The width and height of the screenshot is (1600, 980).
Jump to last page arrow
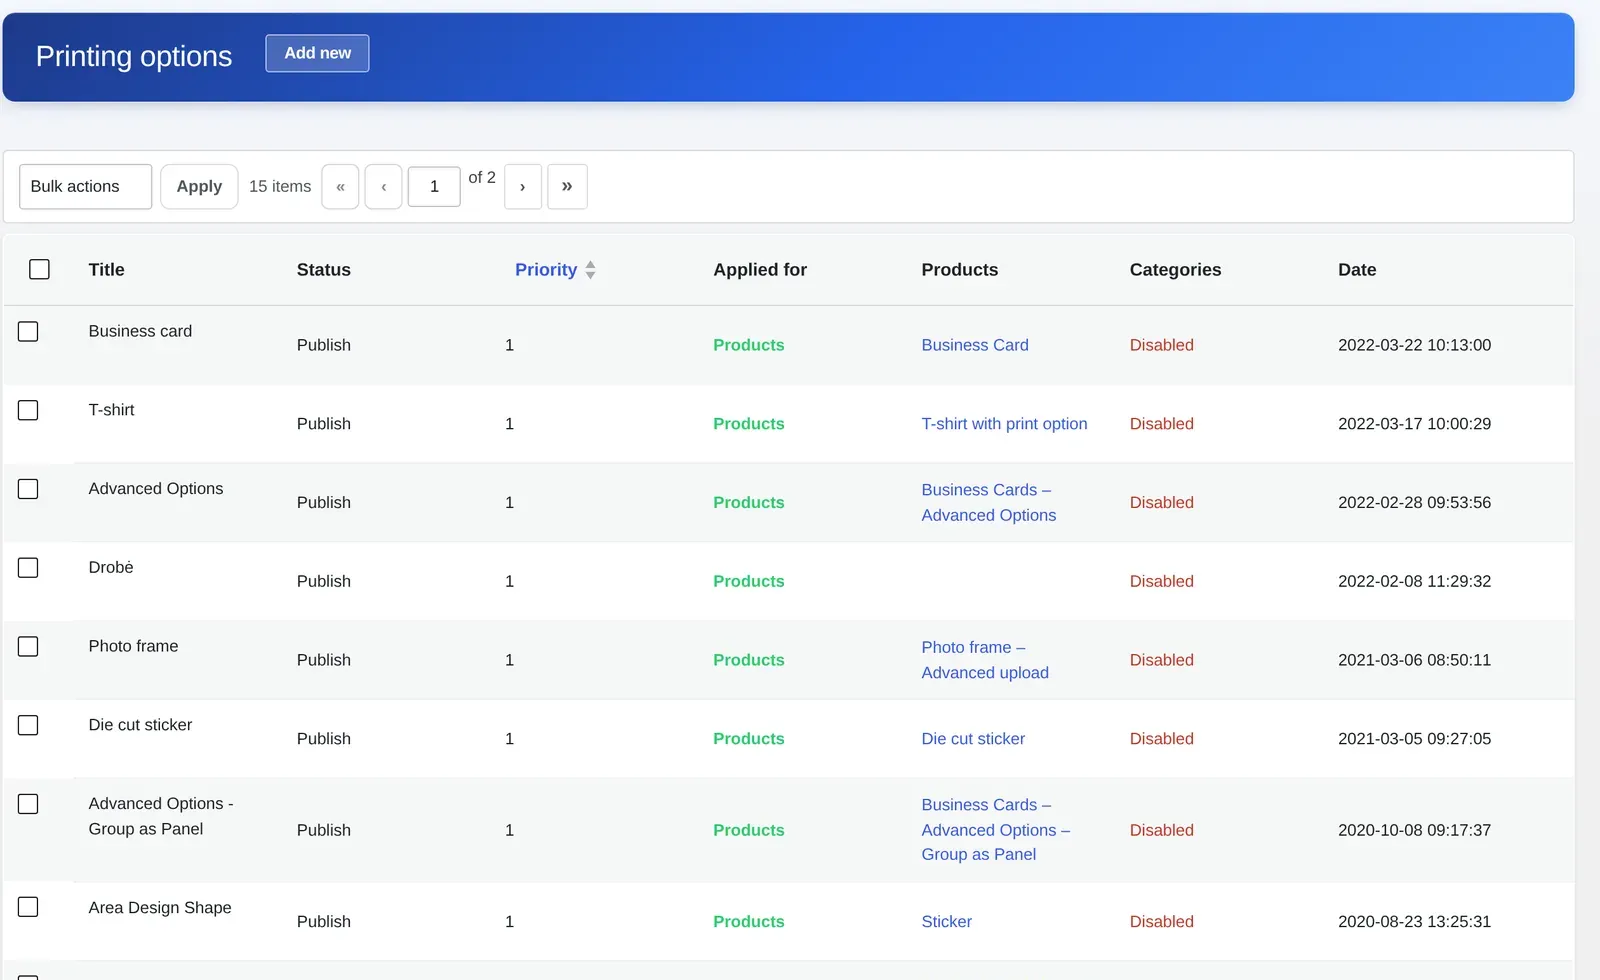point(567,187)
